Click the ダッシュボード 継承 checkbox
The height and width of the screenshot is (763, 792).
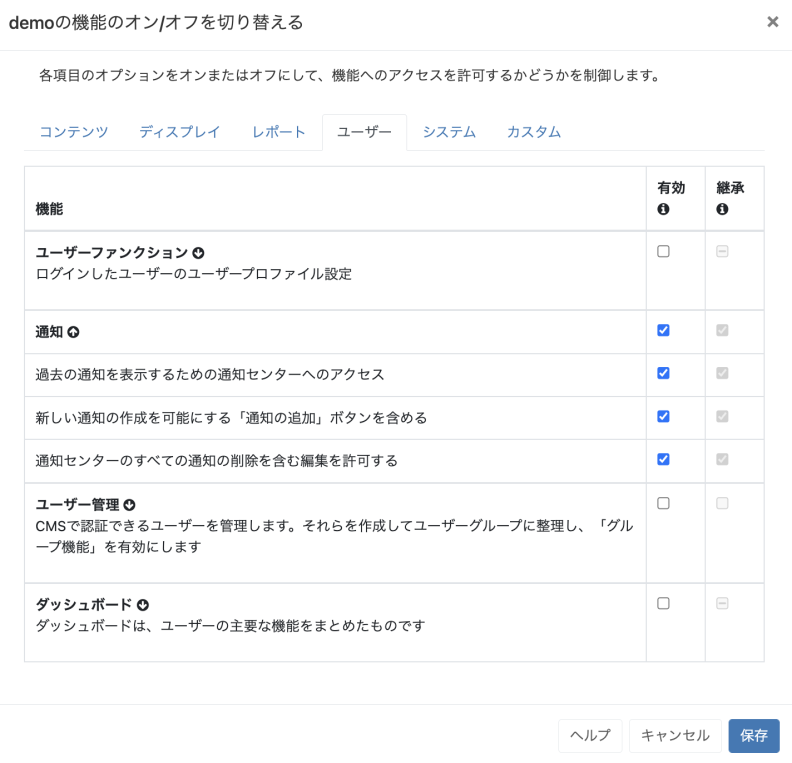pyautogui.click(x=722, y=603)
